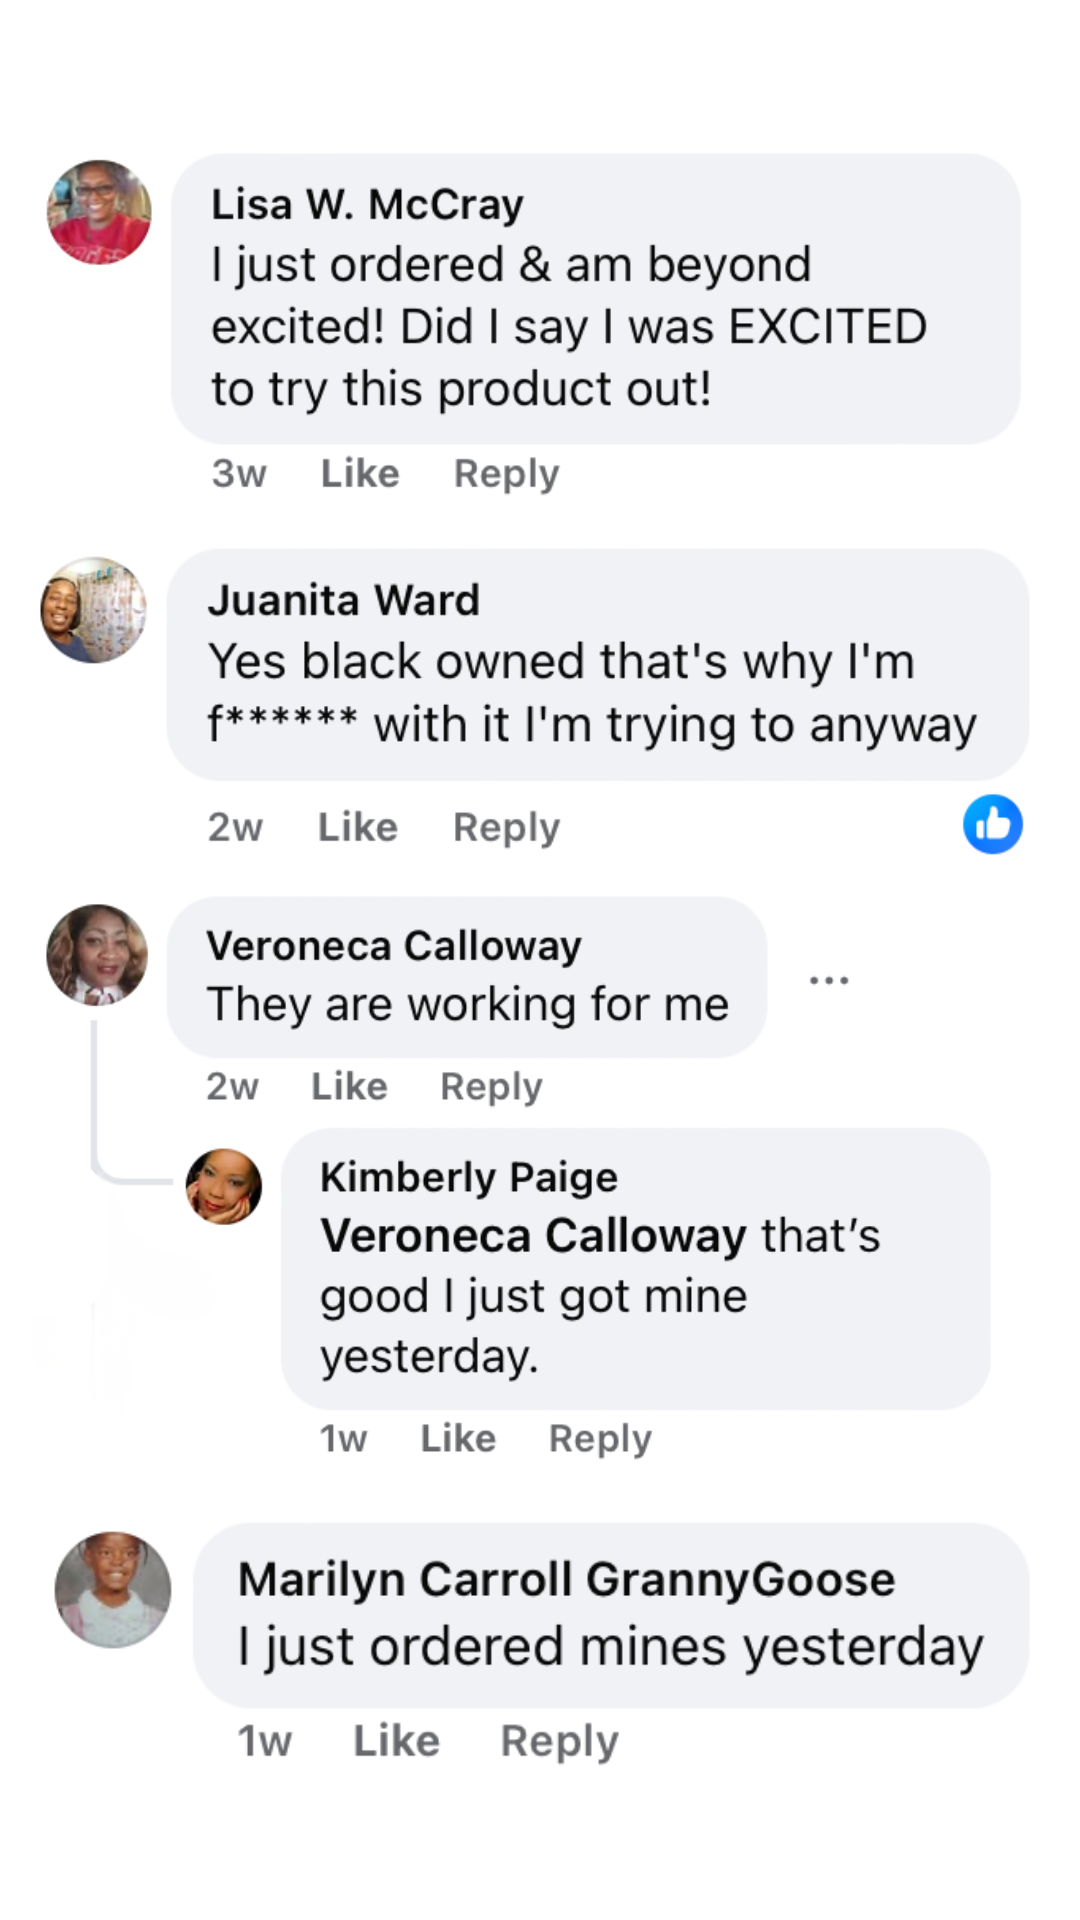Click the blue thumbs-up reaction icon

click(992, 825)
